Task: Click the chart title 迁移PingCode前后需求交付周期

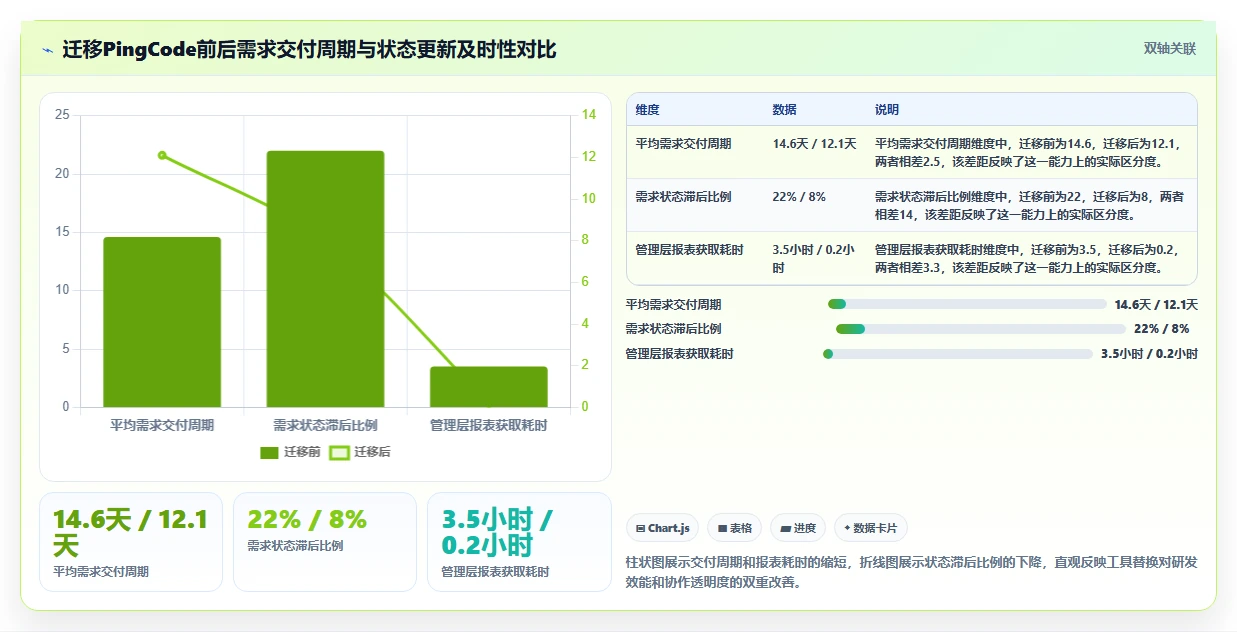Action: [309, 49]
